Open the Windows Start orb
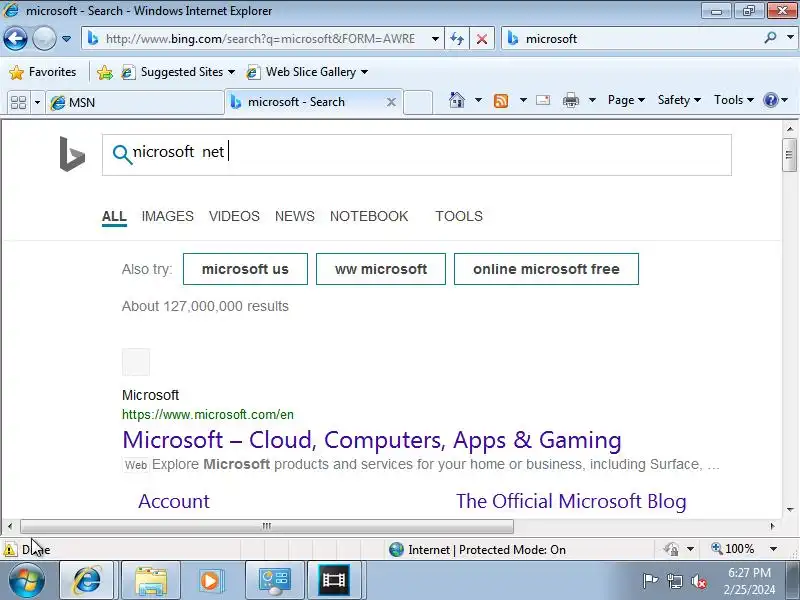The image size is (800, 600). (27, 580)
